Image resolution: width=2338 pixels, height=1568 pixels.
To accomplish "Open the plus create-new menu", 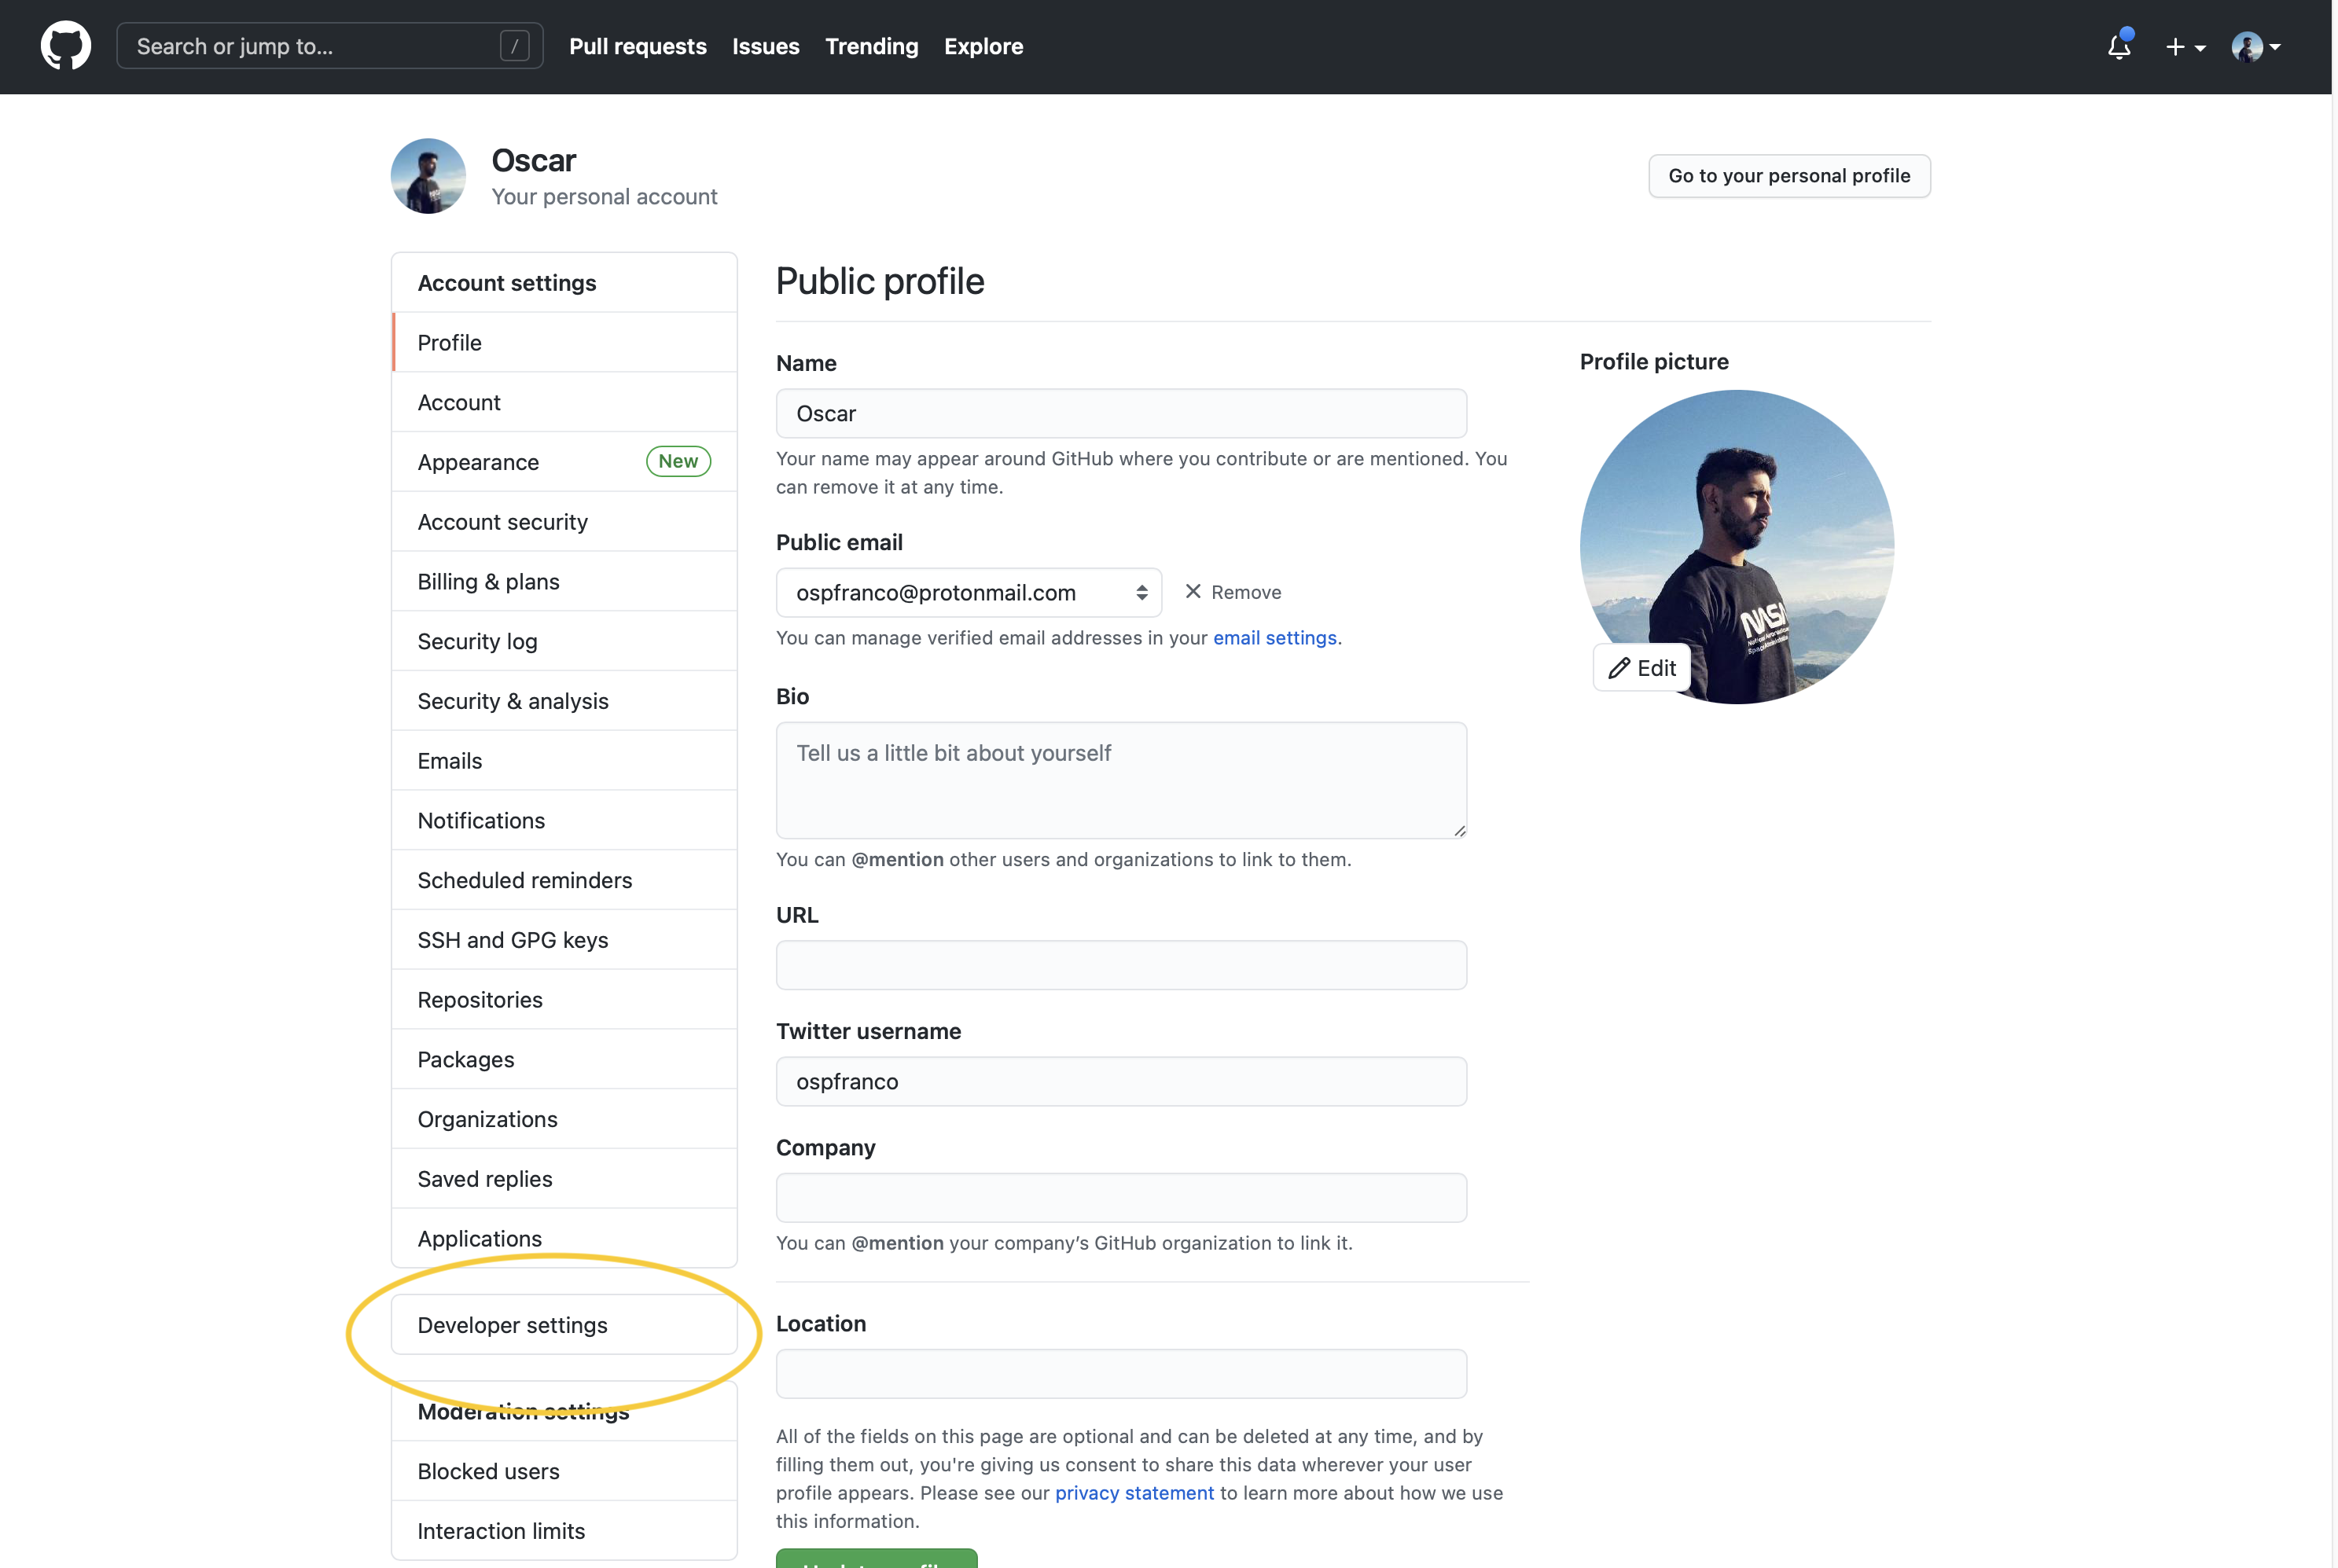I will pyautogui.click(x=2185, y=47).
